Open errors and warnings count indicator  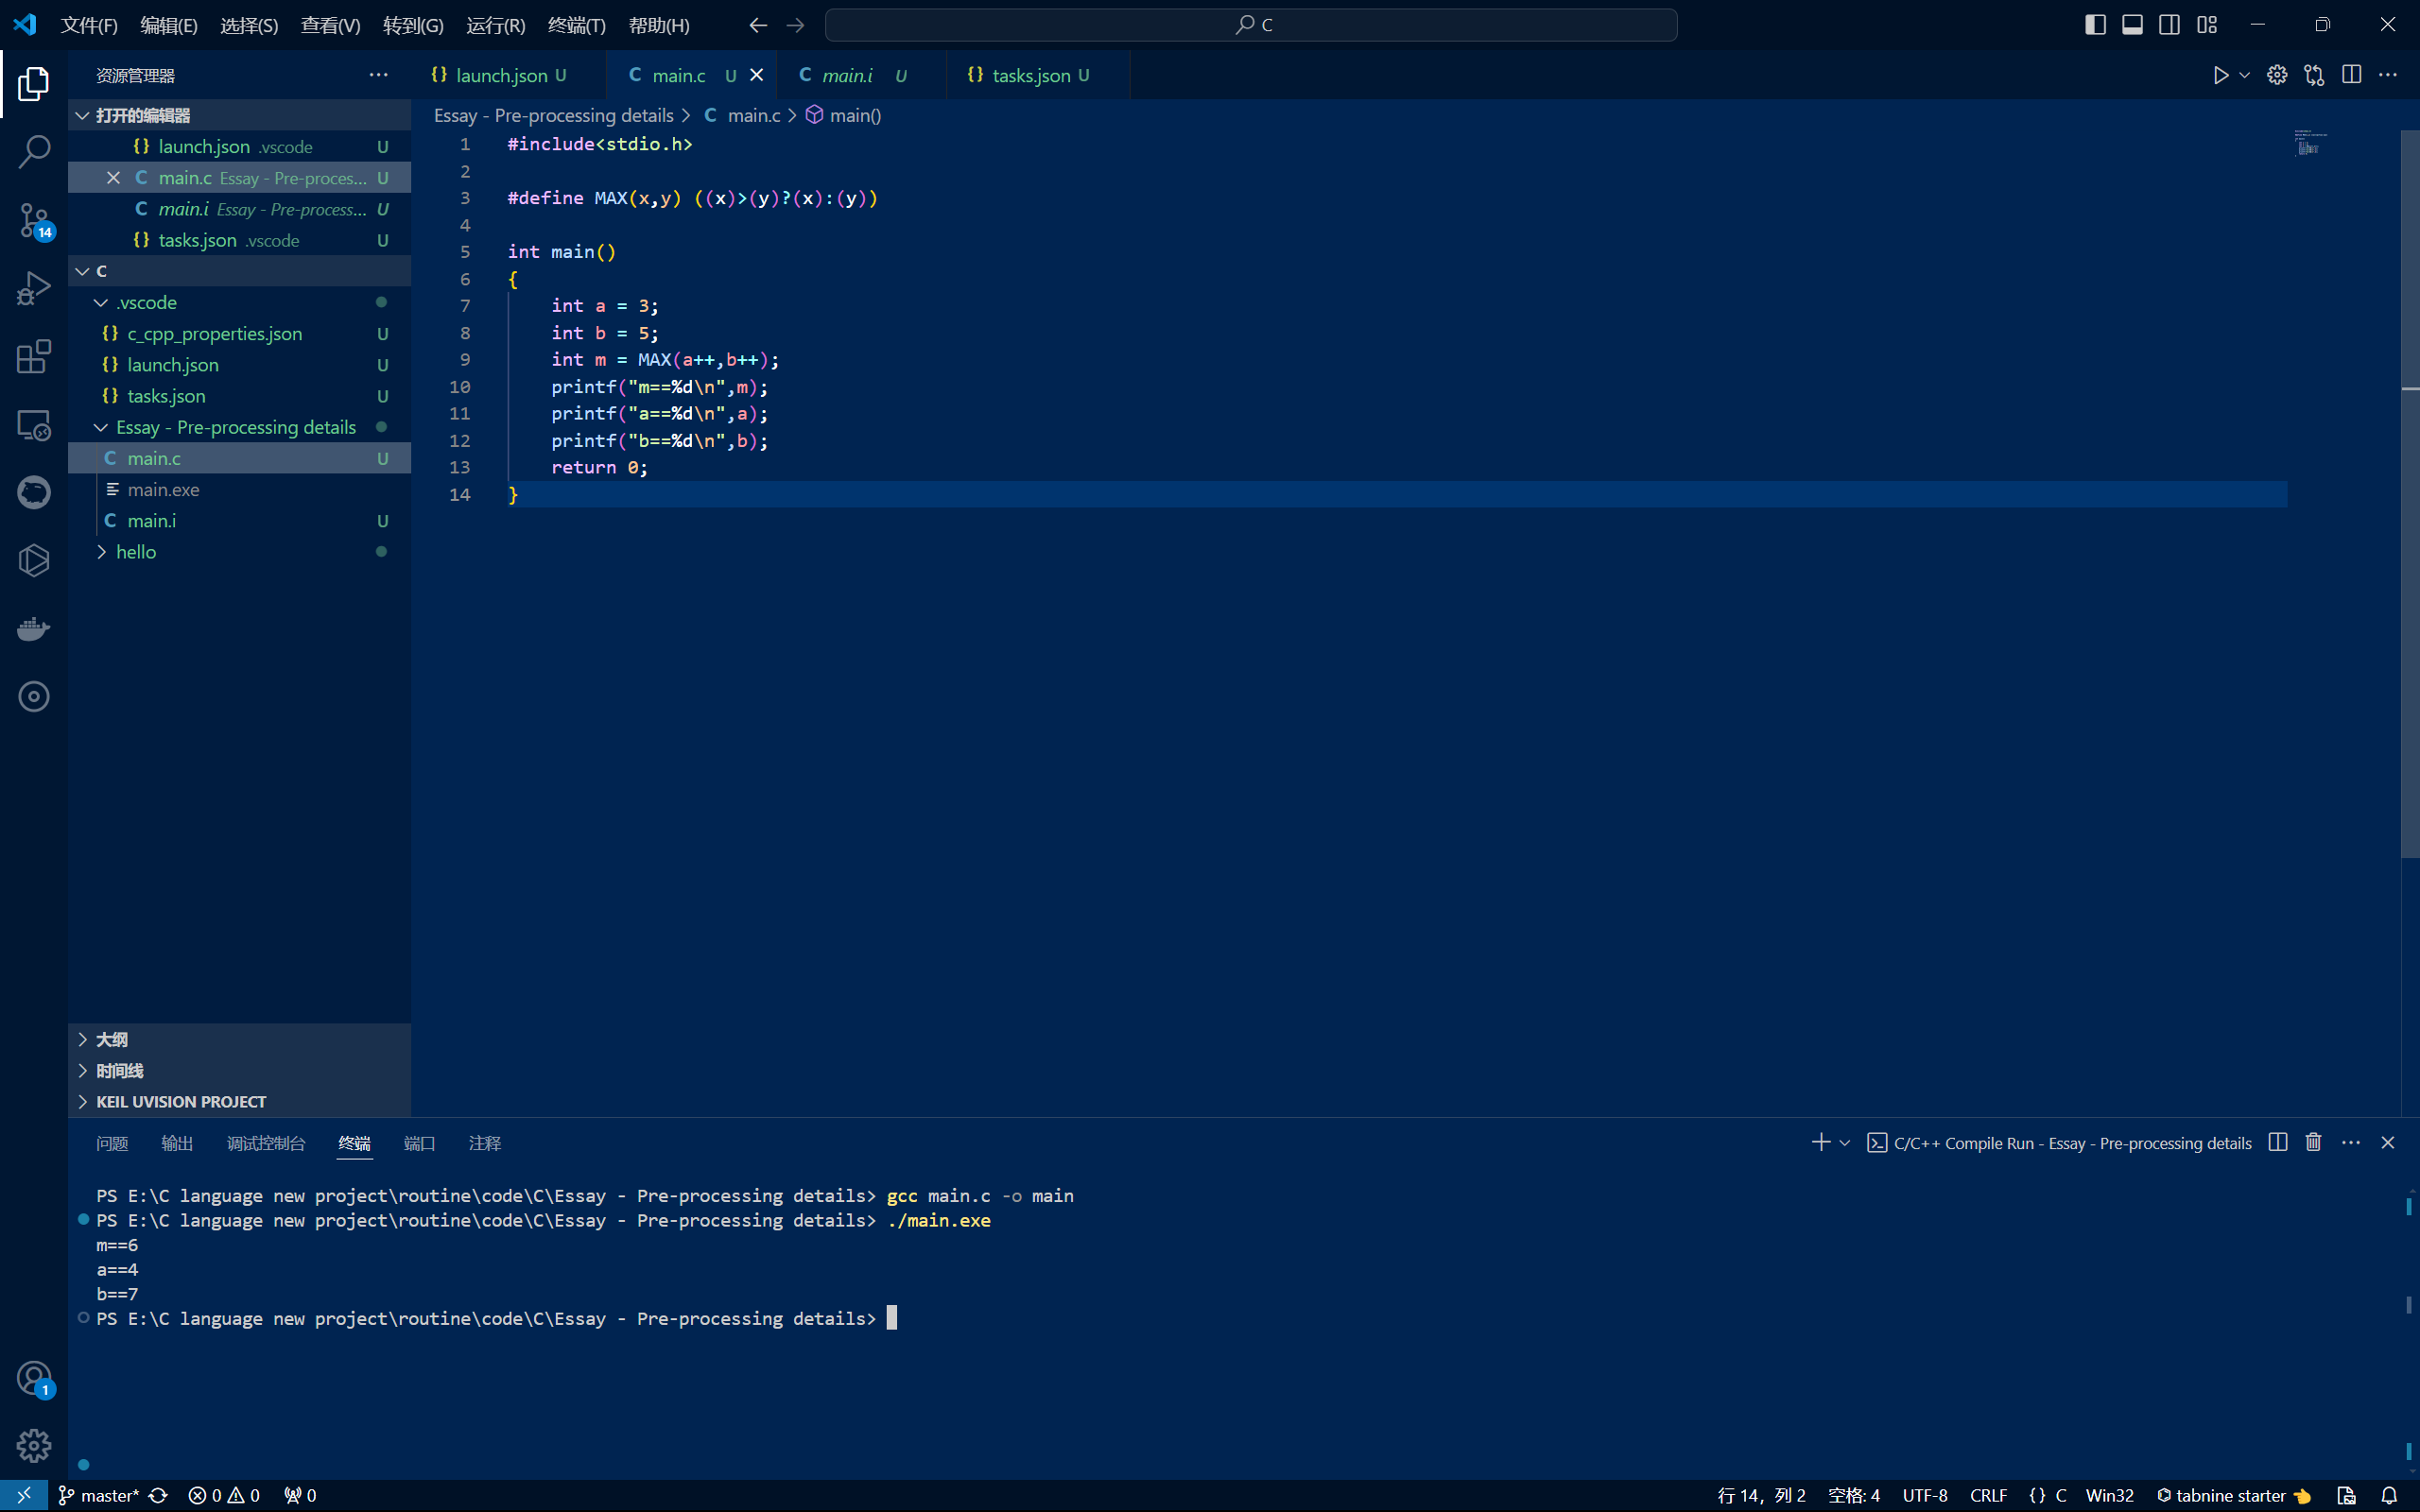click(x=224, y=1496)
